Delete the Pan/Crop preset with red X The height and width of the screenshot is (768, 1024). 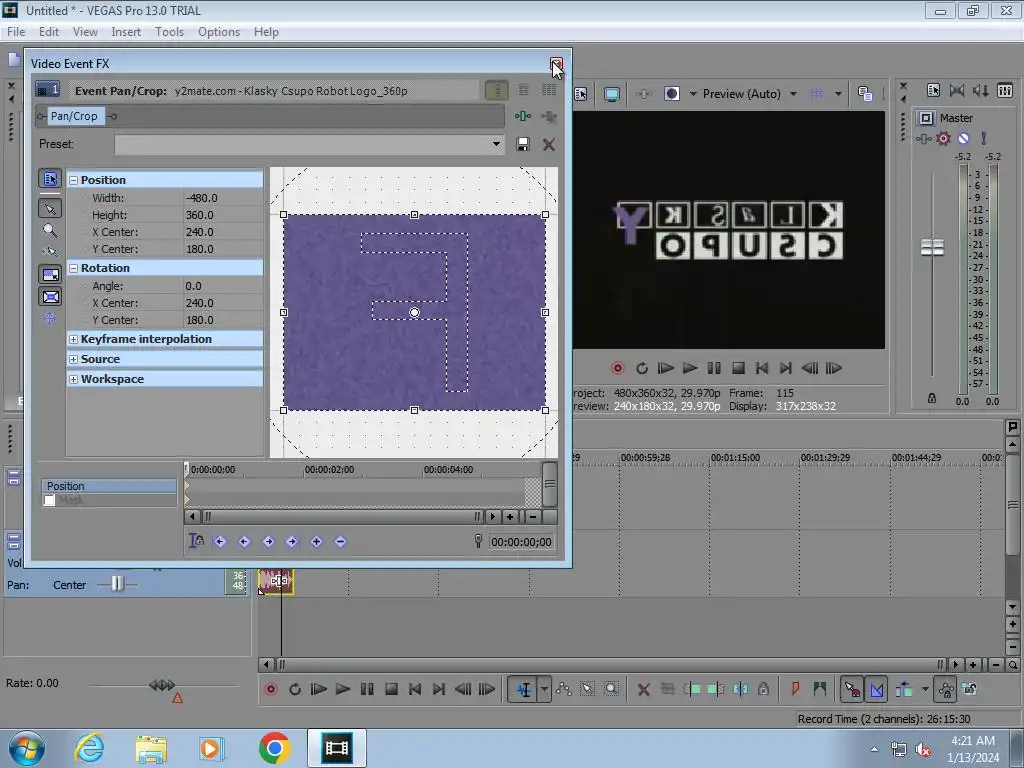point(549,144)
